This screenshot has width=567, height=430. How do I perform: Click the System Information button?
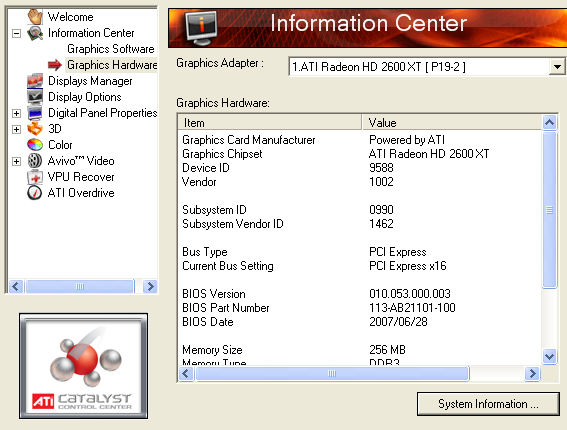pos(488,404)
